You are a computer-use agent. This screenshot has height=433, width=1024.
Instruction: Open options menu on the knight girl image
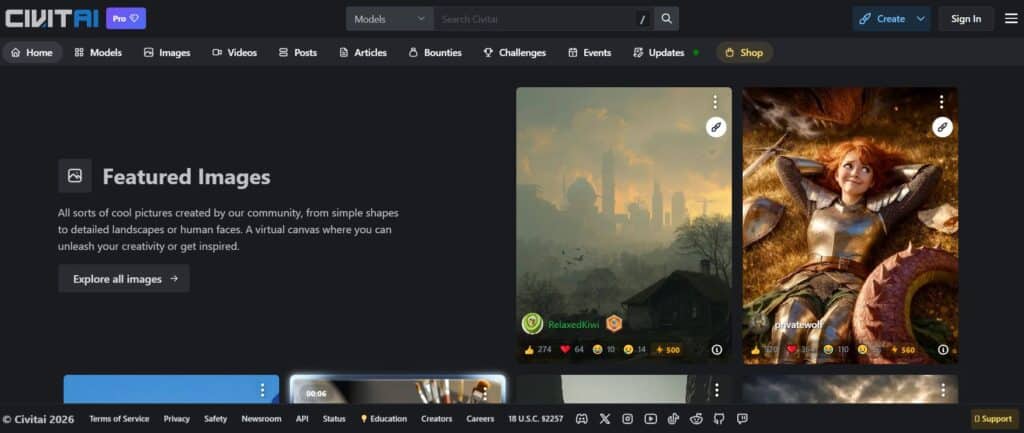point(941,102)
